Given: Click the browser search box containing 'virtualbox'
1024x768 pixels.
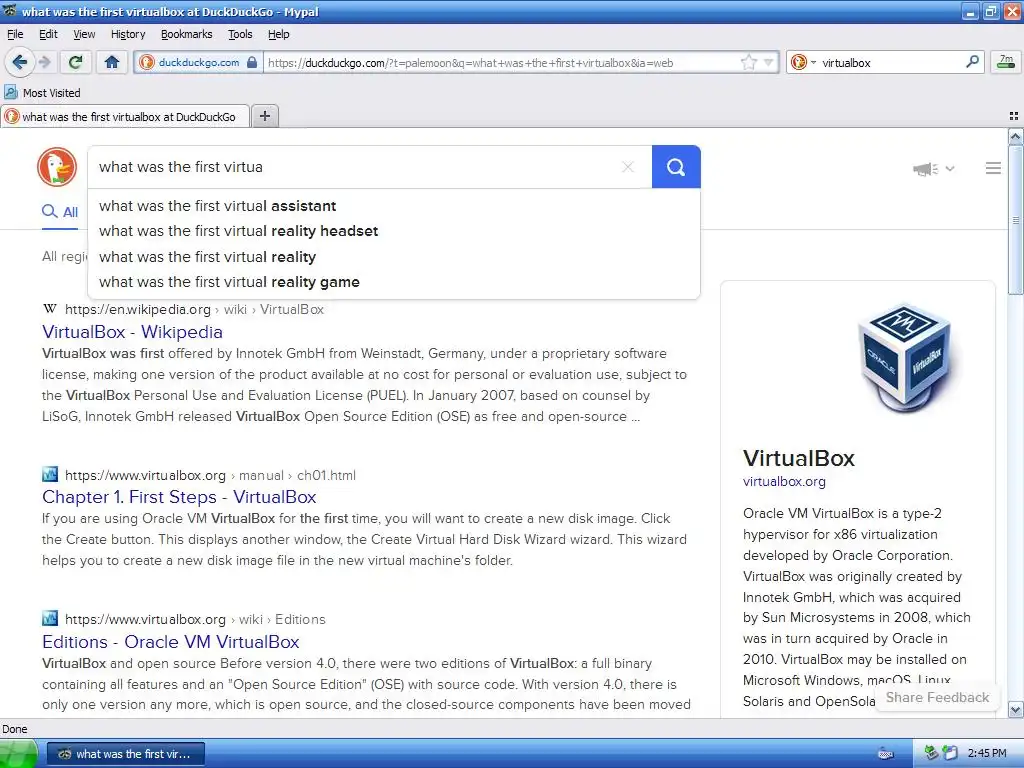Looking at the screenshot, I should coord(889,63).
